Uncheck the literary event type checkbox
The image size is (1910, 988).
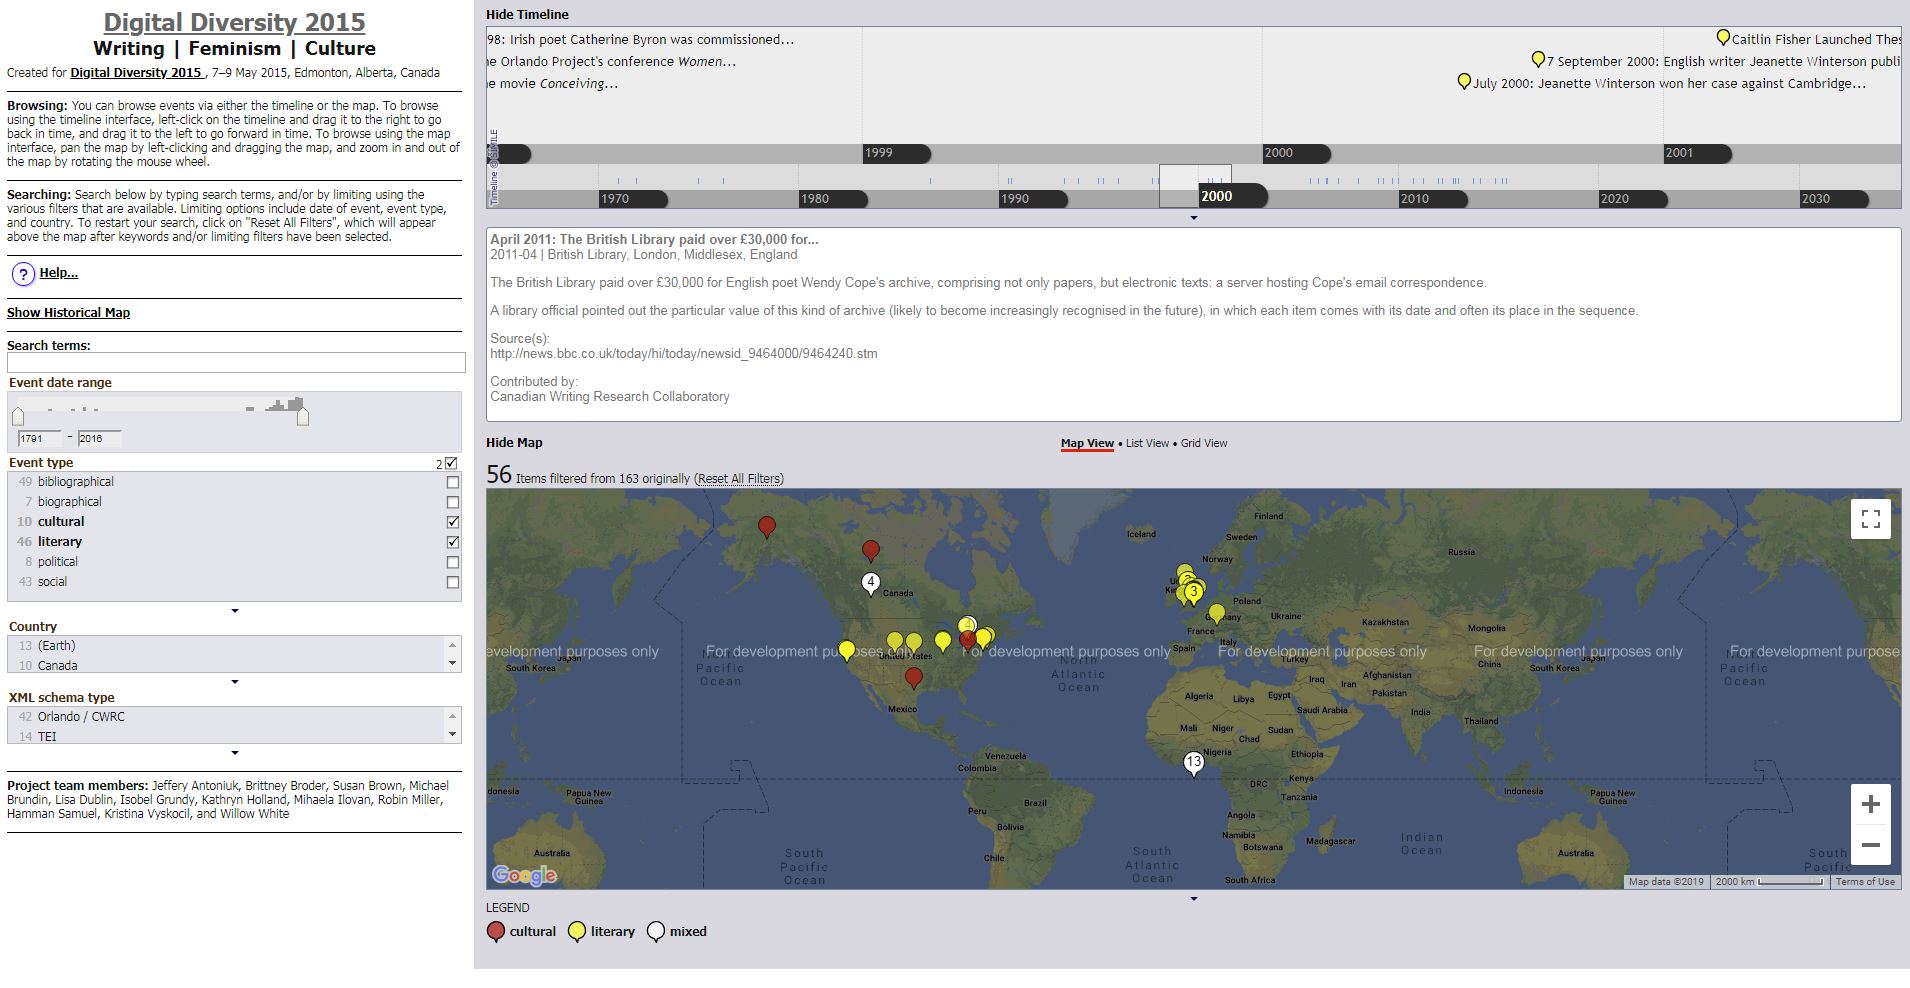pyautogui.click(x=453, y=542)
